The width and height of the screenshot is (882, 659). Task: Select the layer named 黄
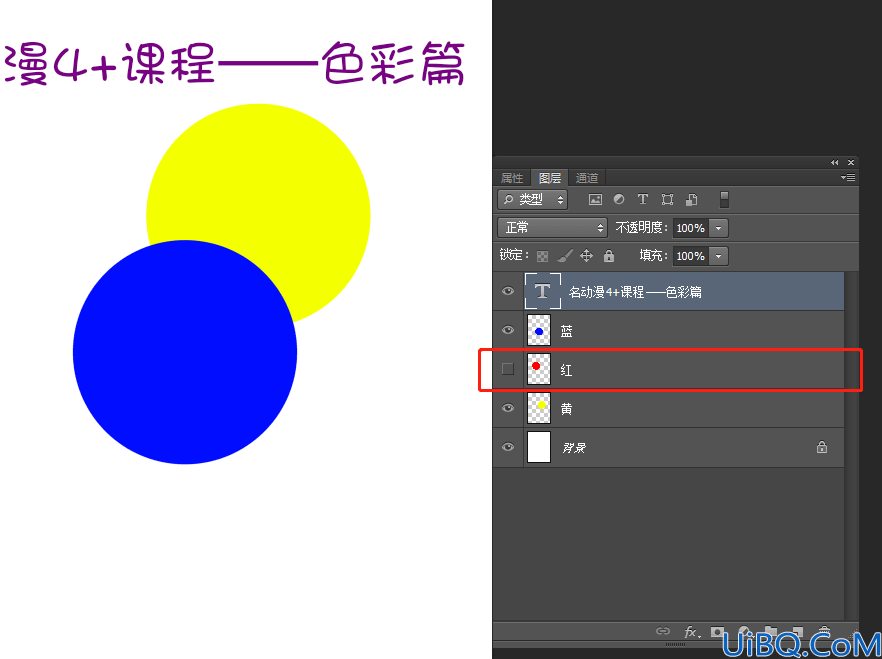pos(566,409)
